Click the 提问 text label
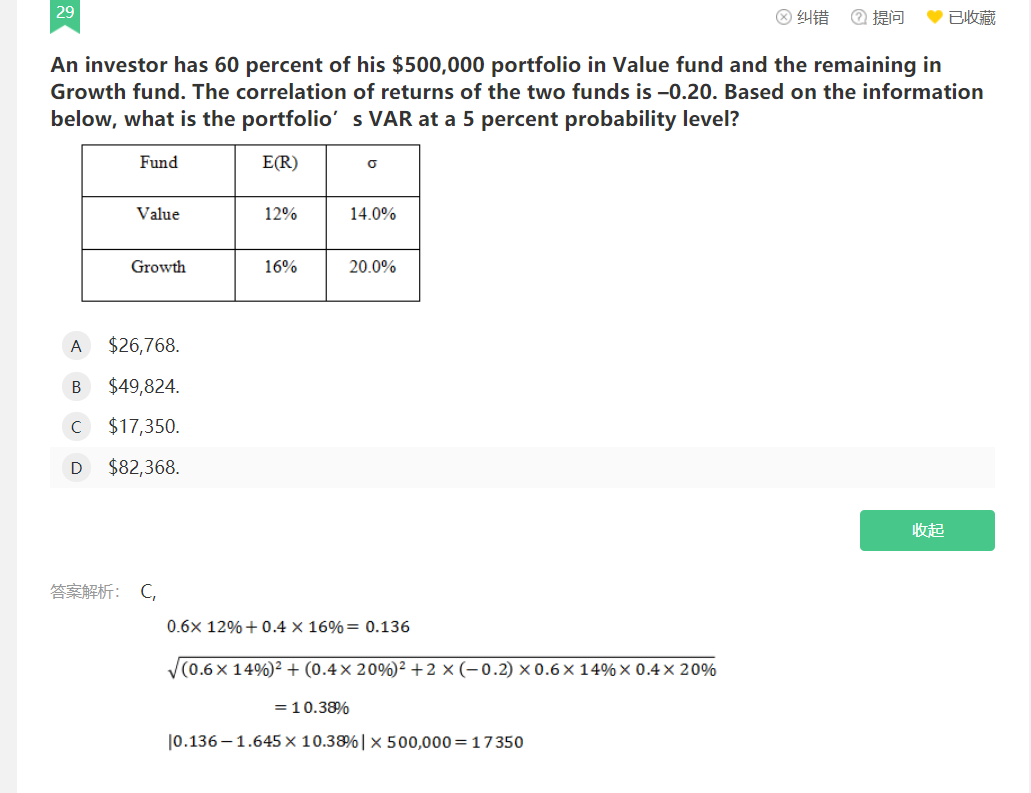The height and width of the screenshot is (793, 1031). click(888, 17)
